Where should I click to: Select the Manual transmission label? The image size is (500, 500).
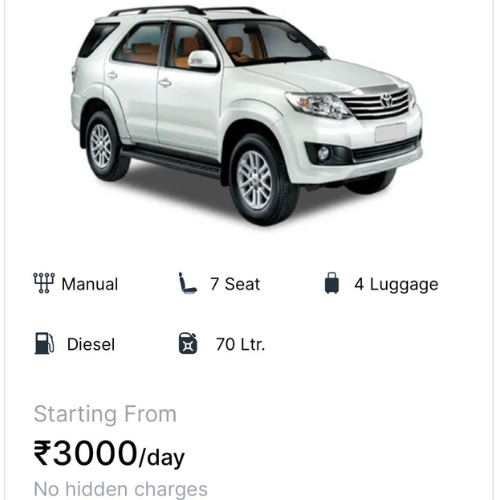coord(90,284)
